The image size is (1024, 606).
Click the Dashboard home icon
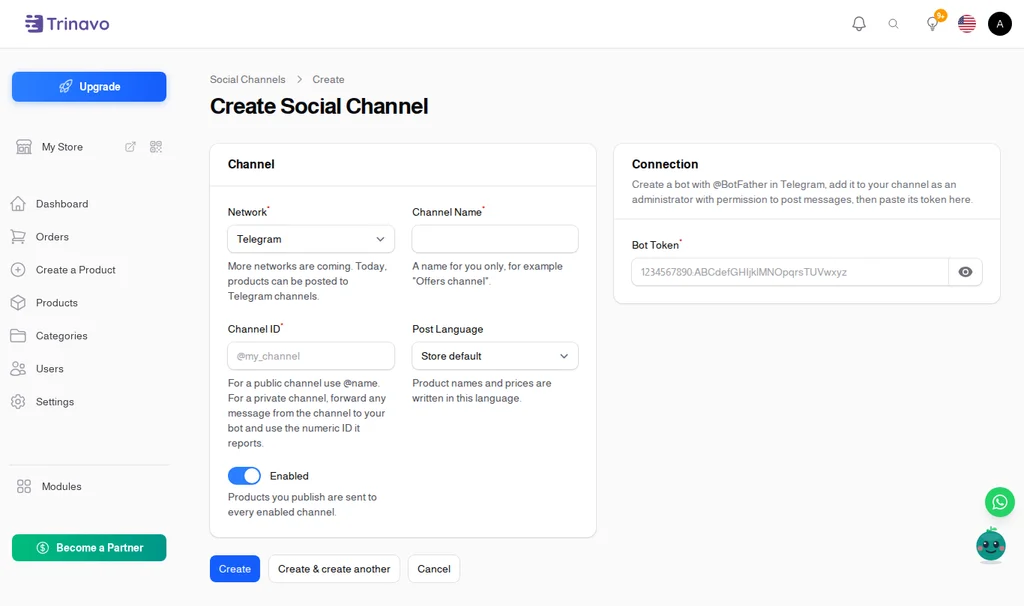pos(18,204)
